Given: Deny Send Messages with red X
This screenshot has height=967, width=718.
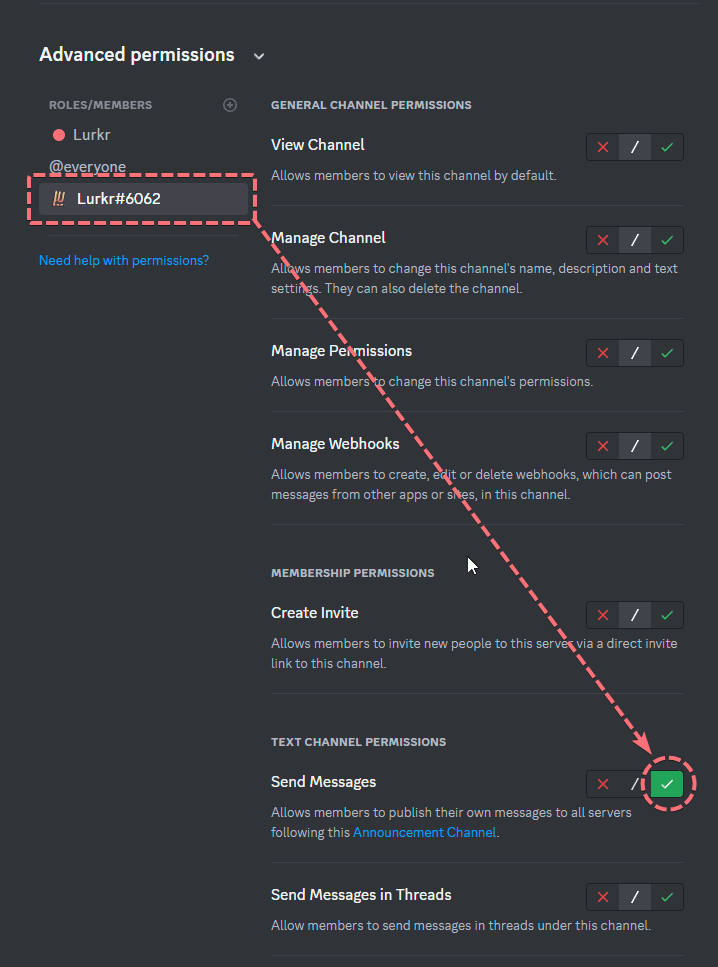Looking at the screenshot, I should [x=603, y=784].
